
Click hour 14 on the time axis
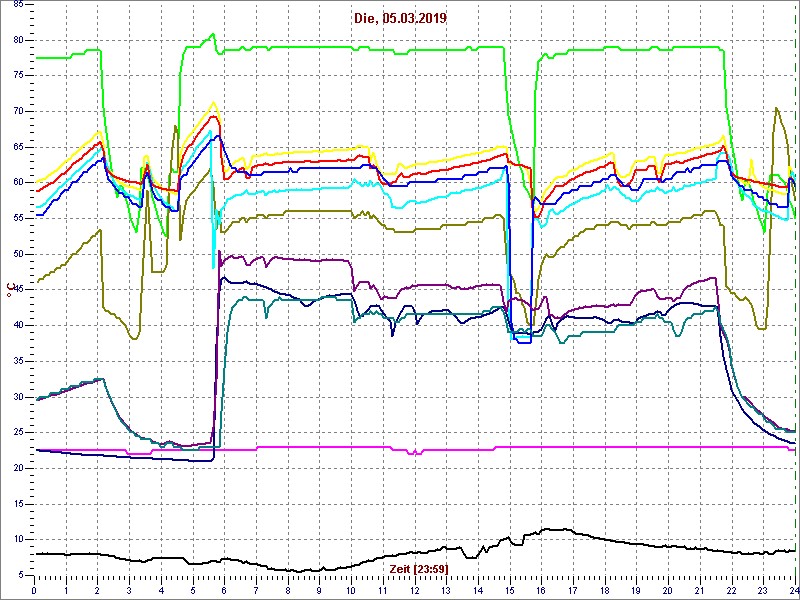478,589
